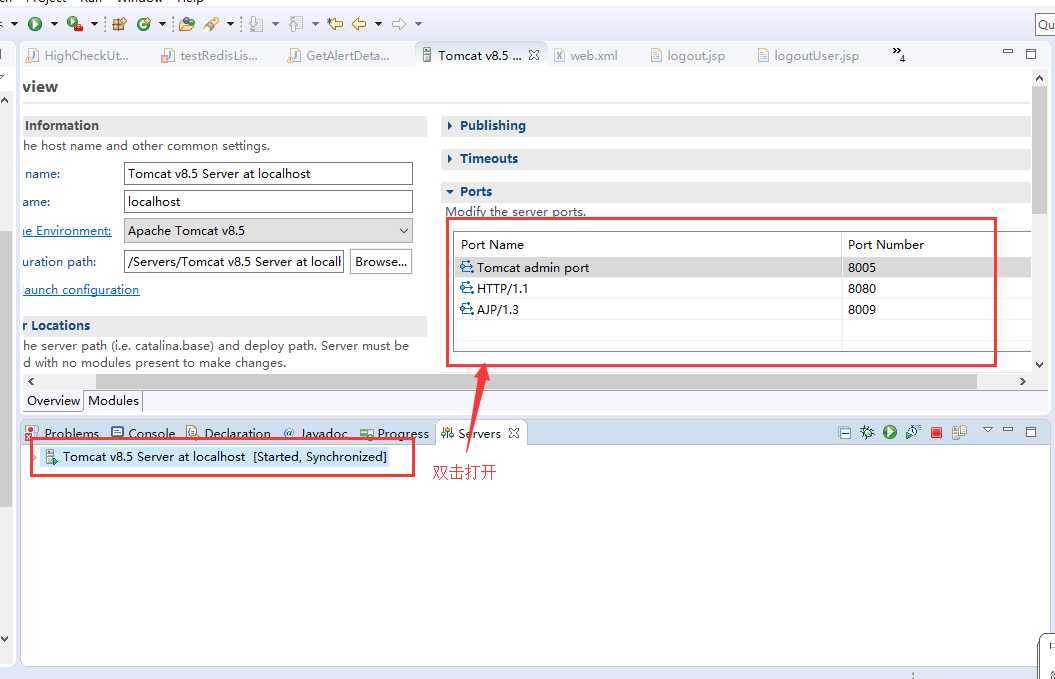Open the launch configuration link
Viewport: 1055px width, 679px height.
coord(81,290)
